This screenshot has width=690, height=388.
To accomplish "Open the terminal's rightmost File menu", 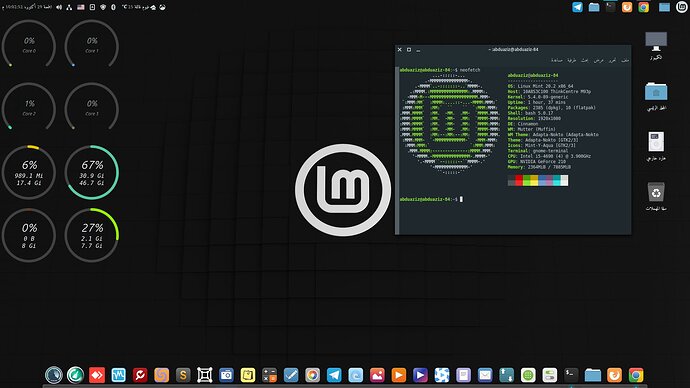I will click(x=625, y=60).
